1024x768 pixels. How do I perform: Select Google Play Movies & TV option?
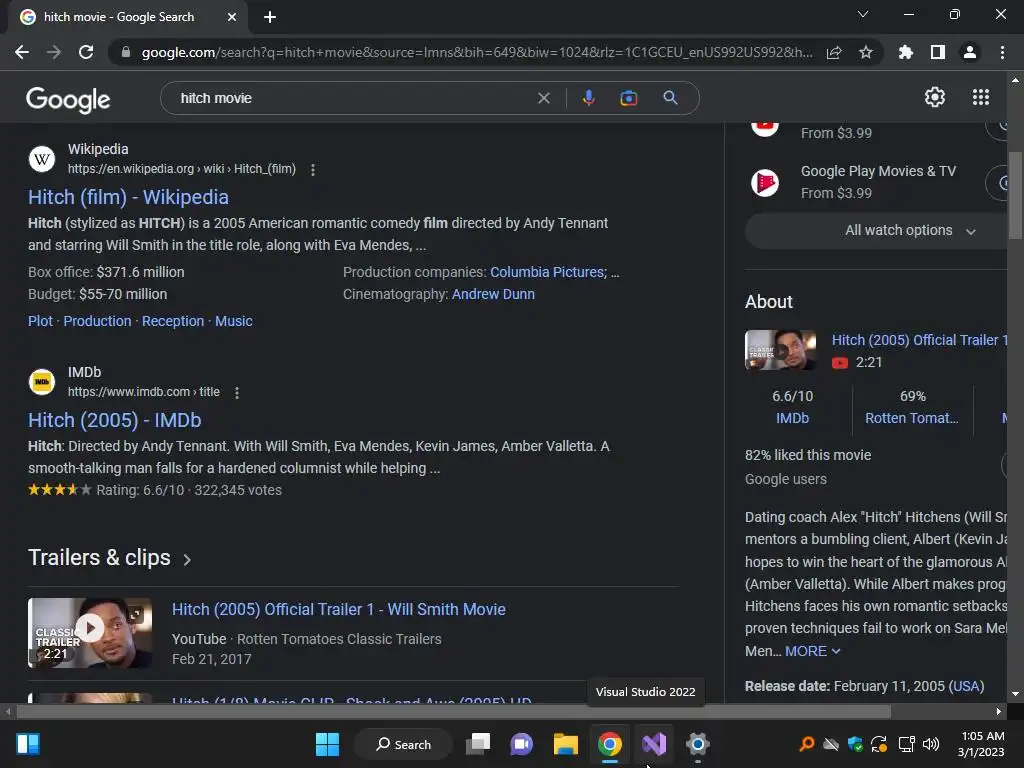point(878,182)
